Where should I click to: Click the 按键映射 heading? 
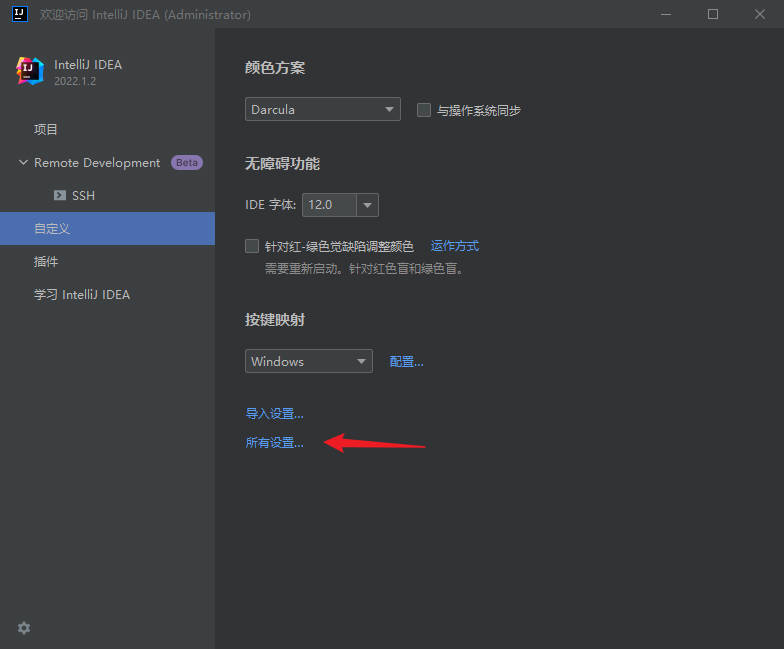(x=275, y=320)
